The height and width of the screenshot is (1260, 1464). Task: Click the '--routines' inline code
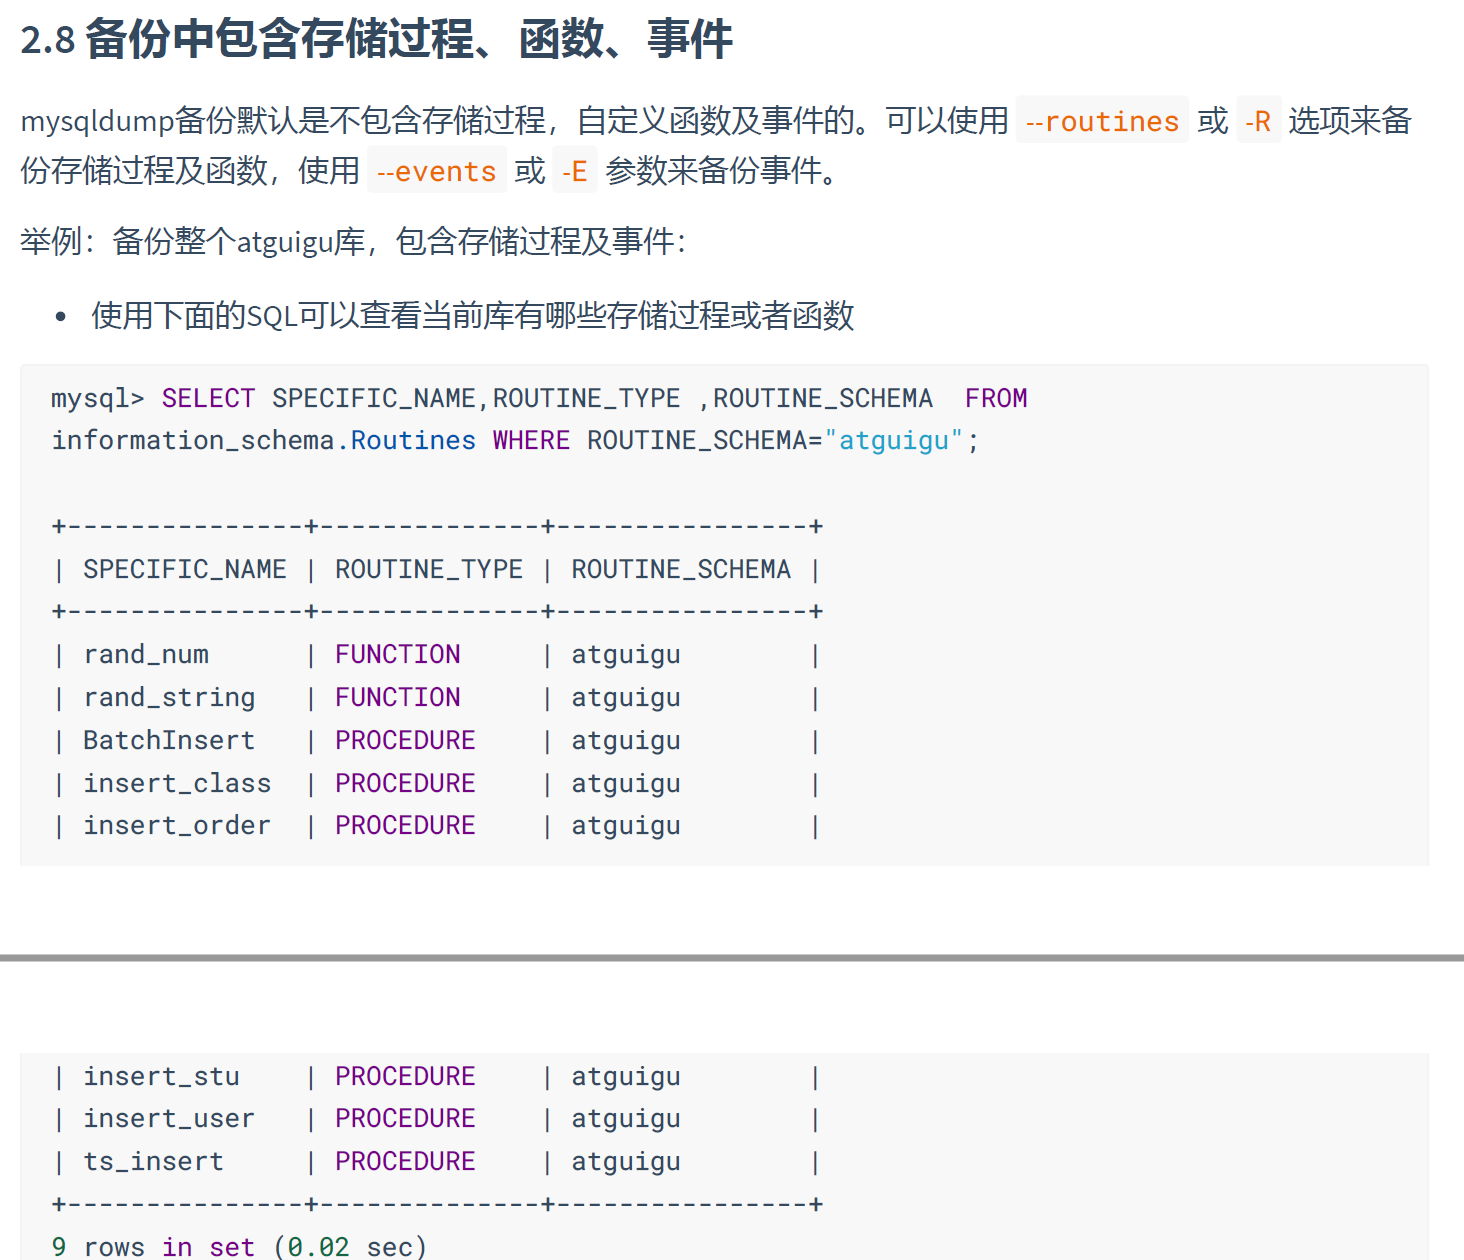pos(1102,121)
